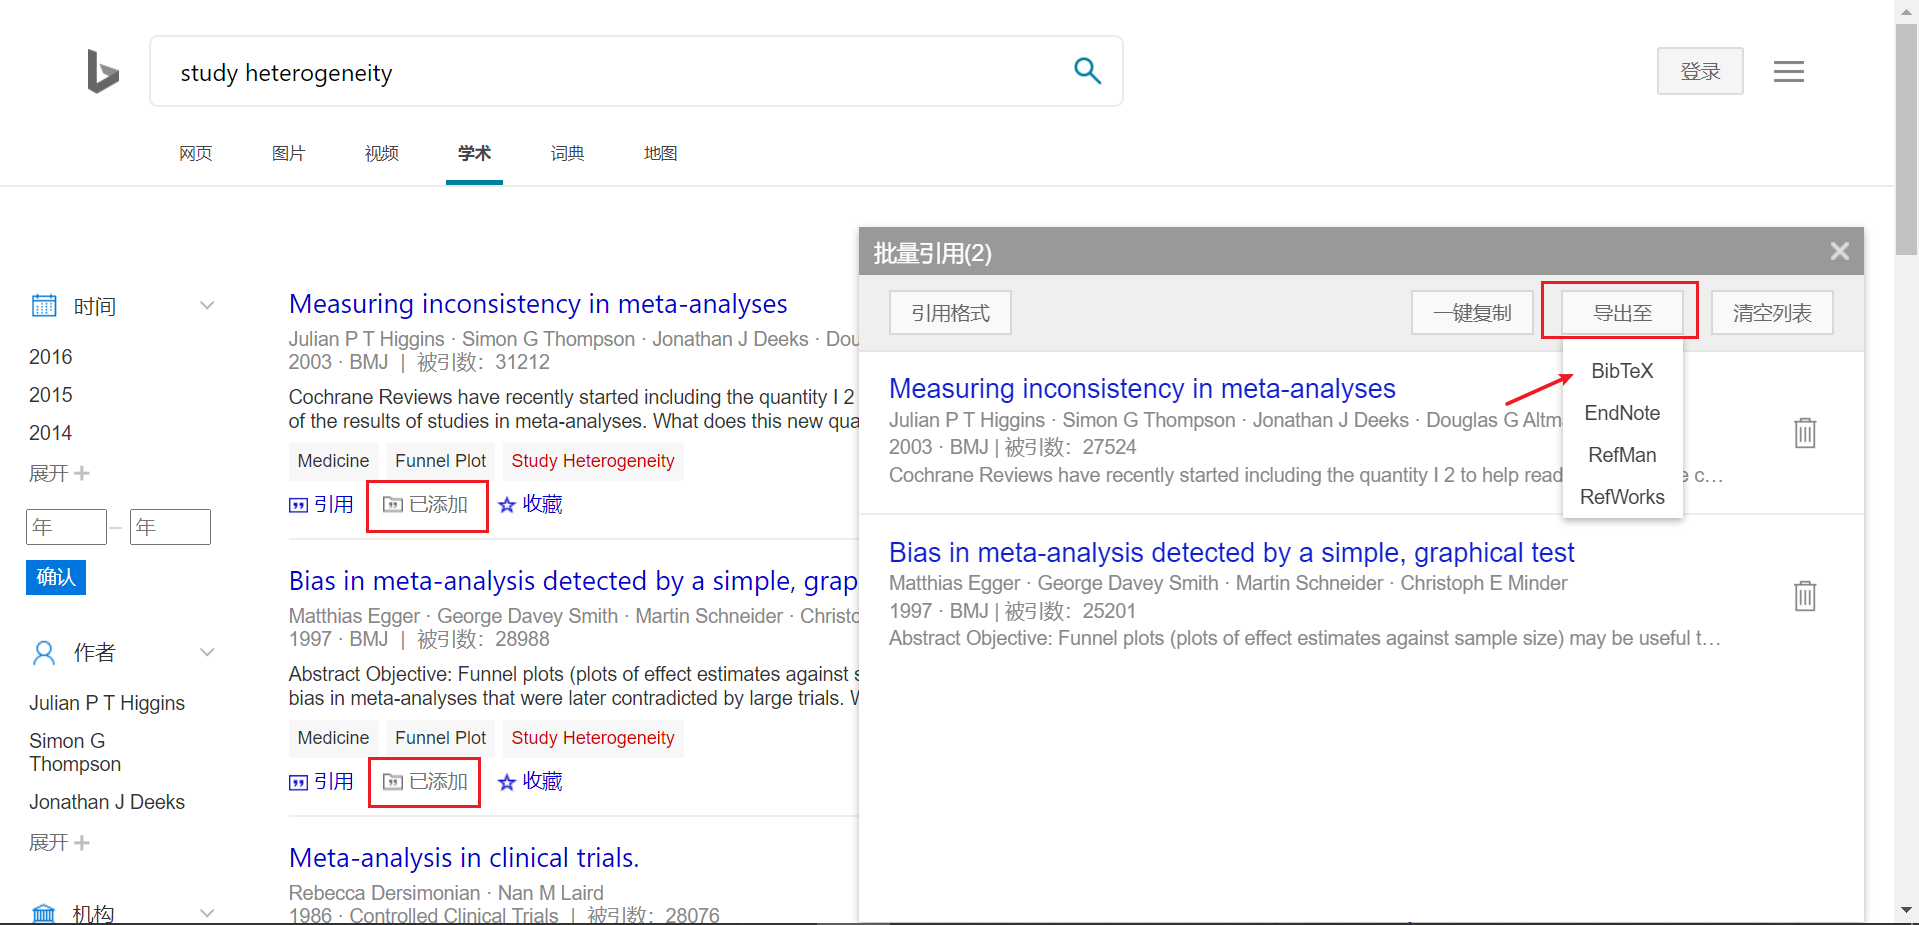Open the 导出至 export dropdown

click(x=1621, y=313)
